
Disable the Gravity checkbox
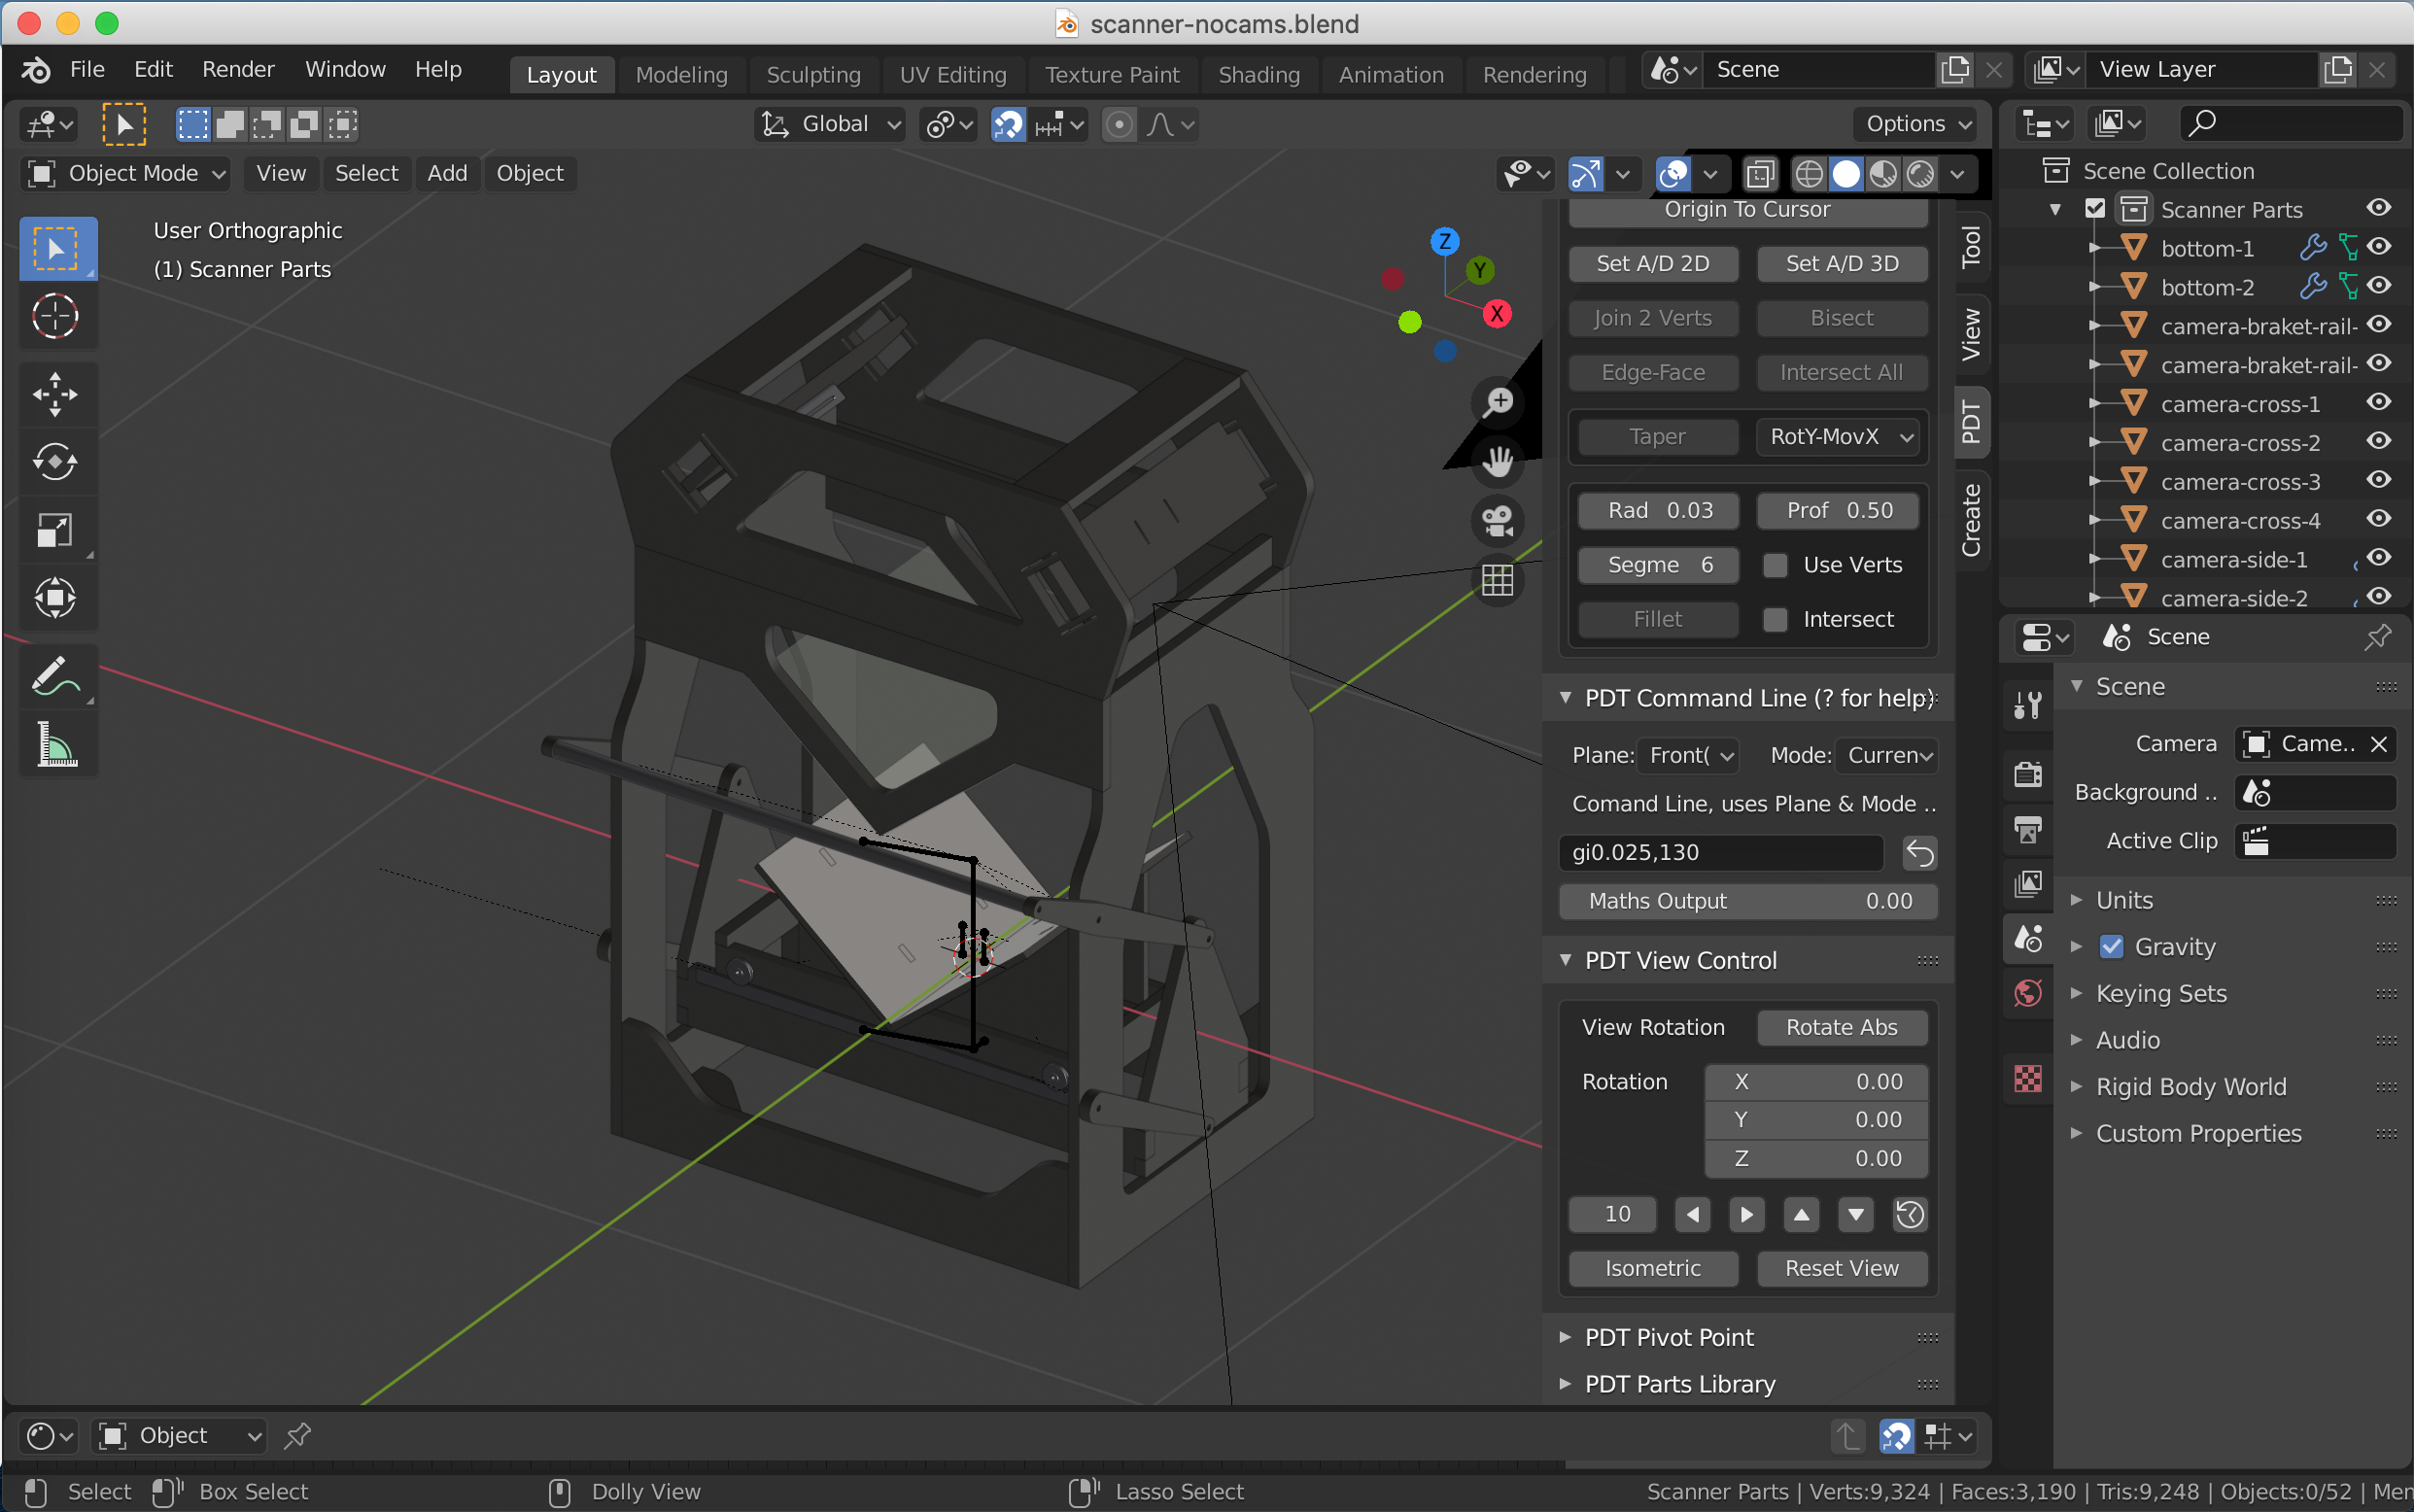click(2111, 946)
